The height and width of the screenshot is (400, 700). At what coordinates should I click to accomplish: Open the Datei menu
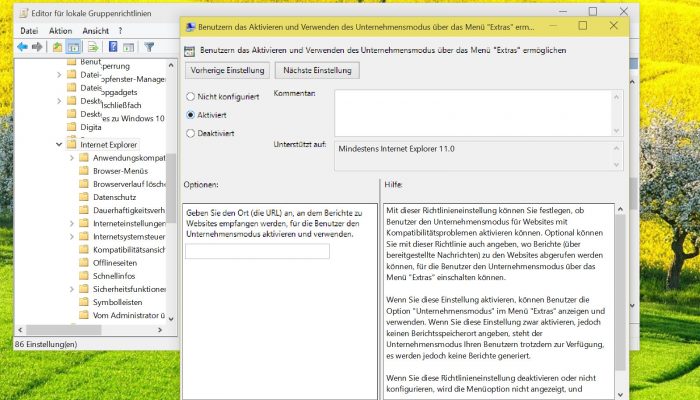[29, 31]
